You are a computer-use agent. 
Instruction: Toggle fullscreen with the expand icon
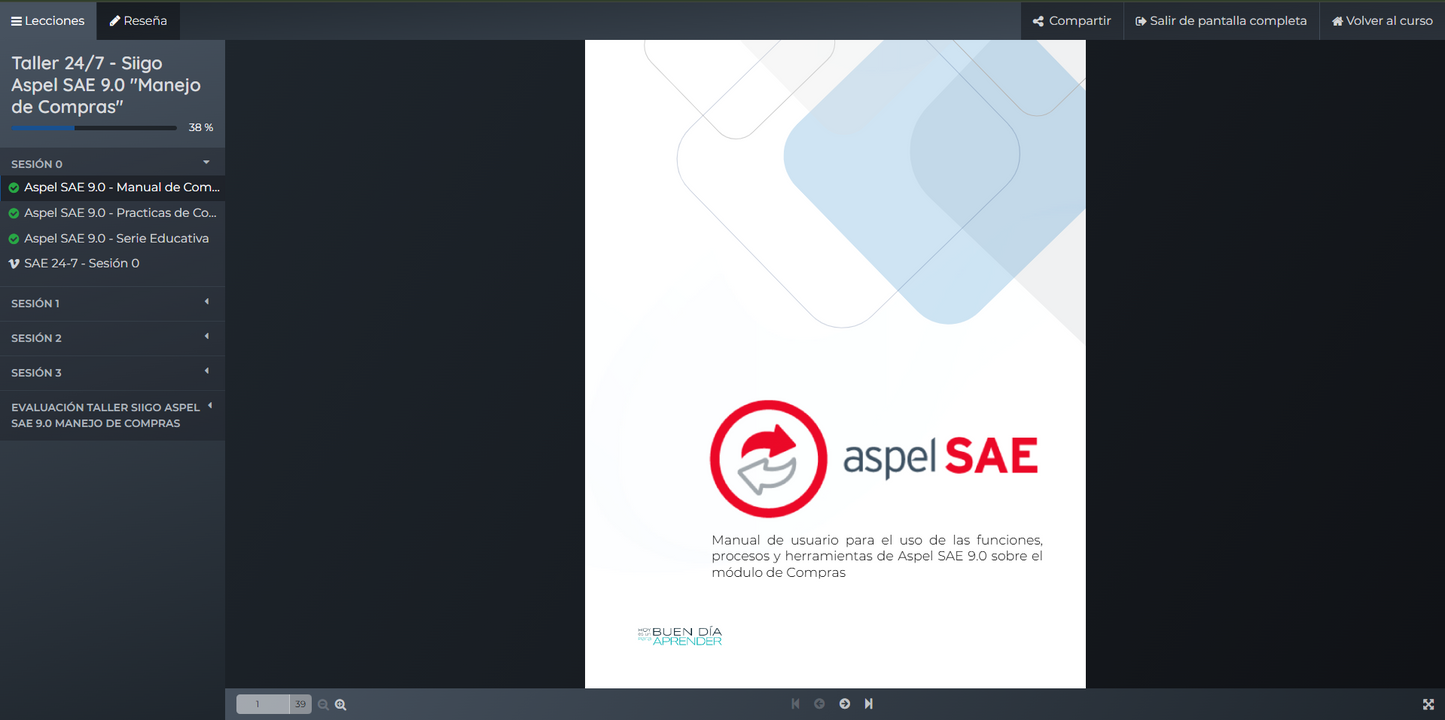(1428, 705)
